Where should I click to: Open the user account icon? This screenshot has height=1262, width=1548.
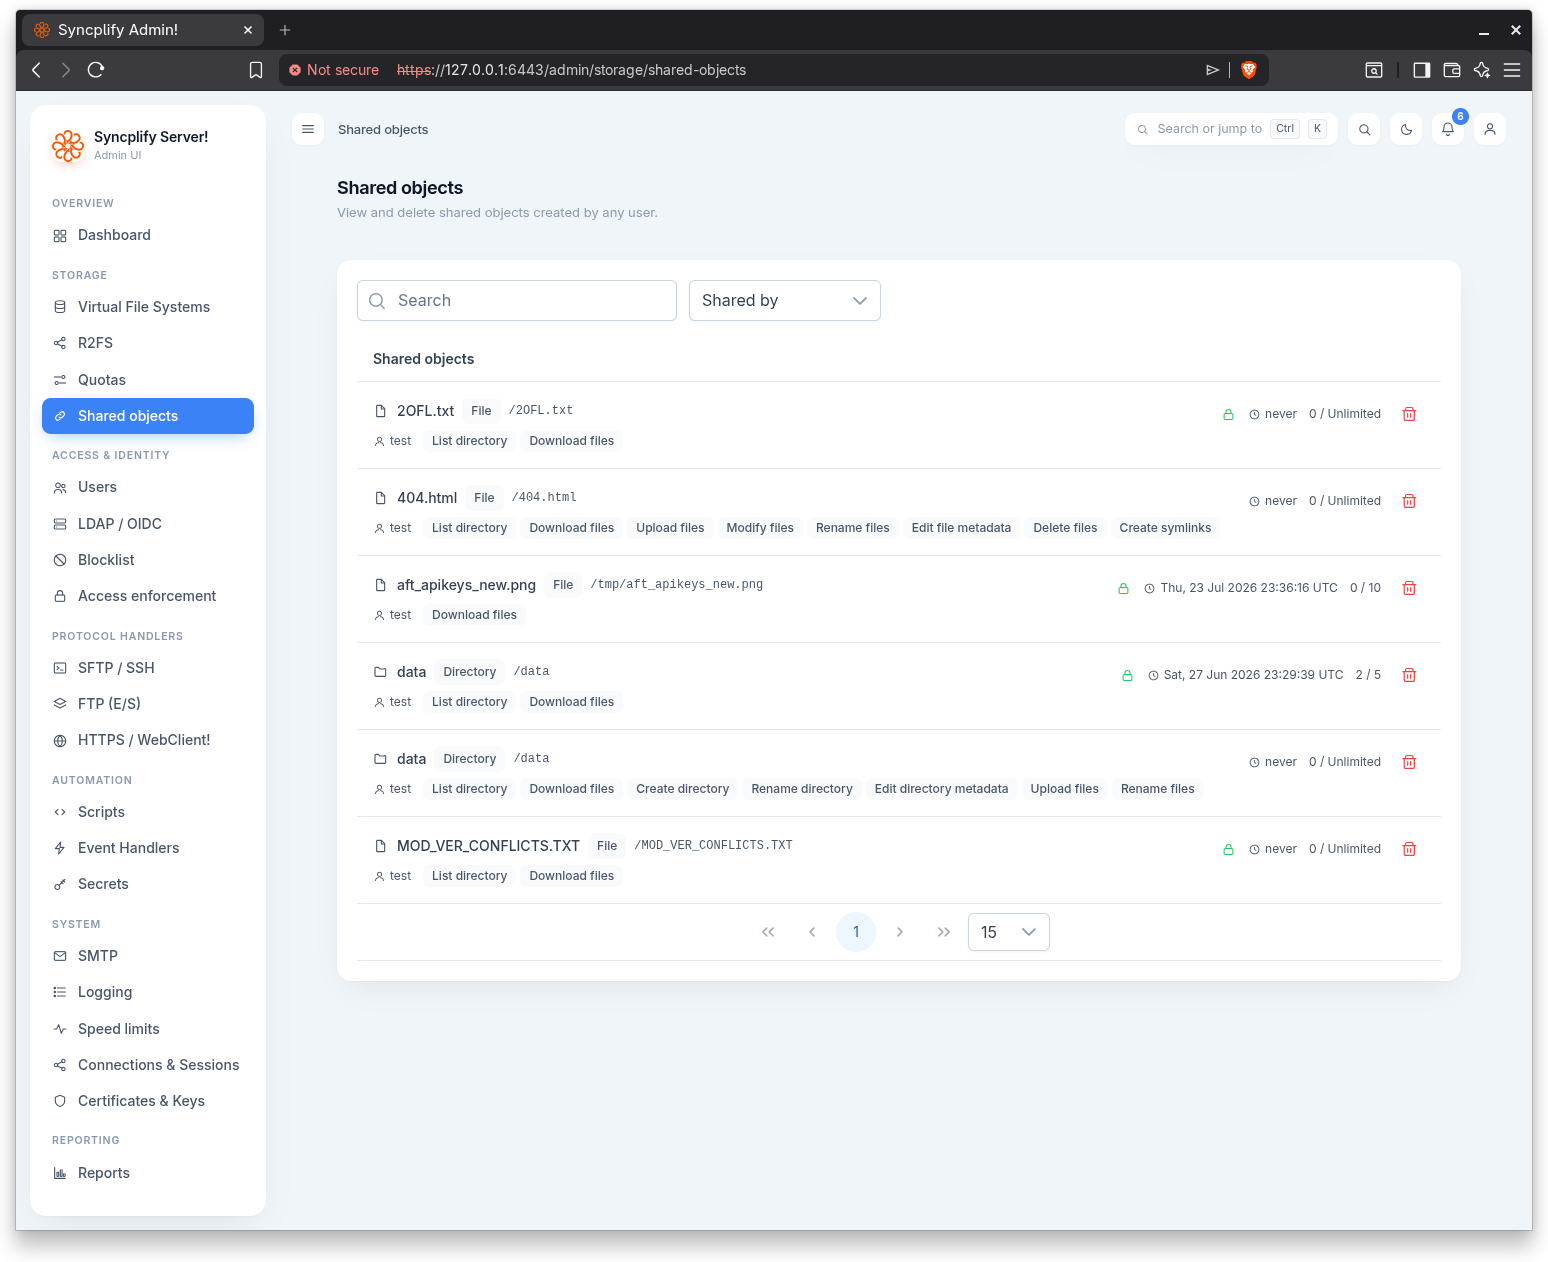click(x=1490, y=129)
